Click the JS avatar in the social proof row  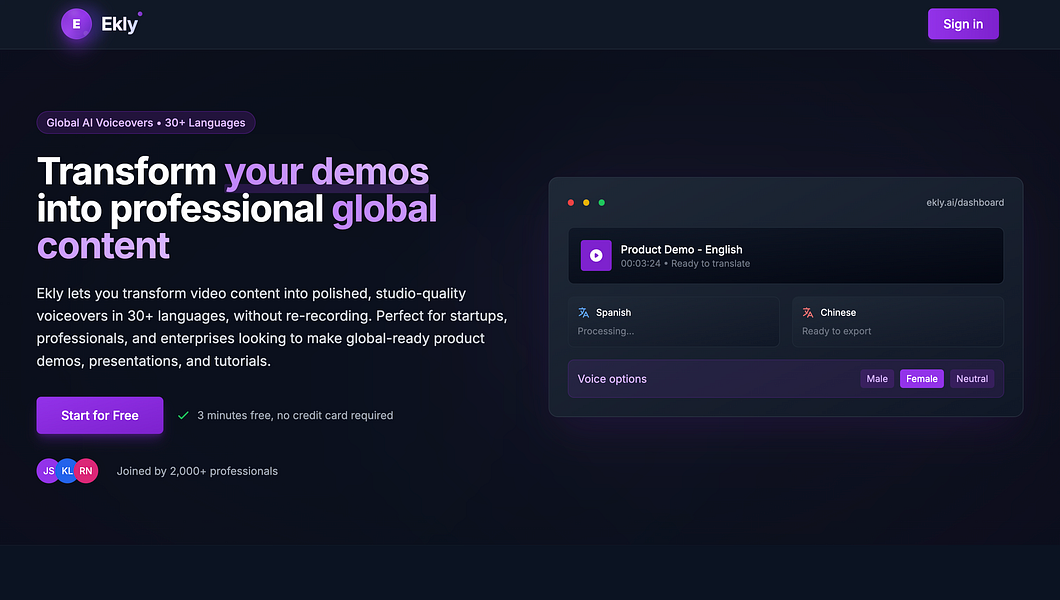click(48, 470)
